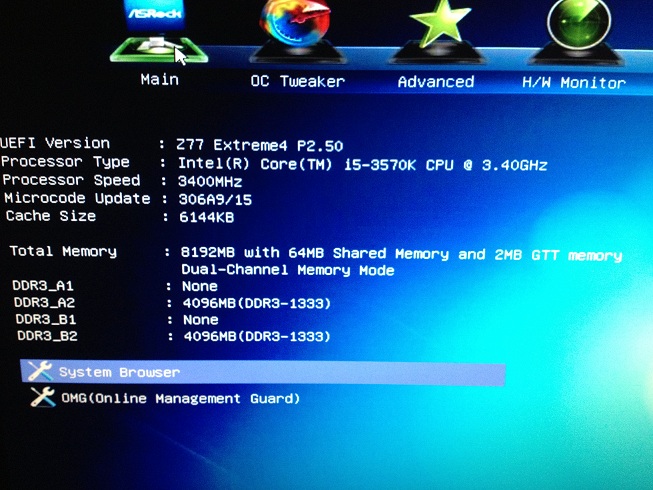Click the ASRock Main monitor icon

click(x=158, y=31)
